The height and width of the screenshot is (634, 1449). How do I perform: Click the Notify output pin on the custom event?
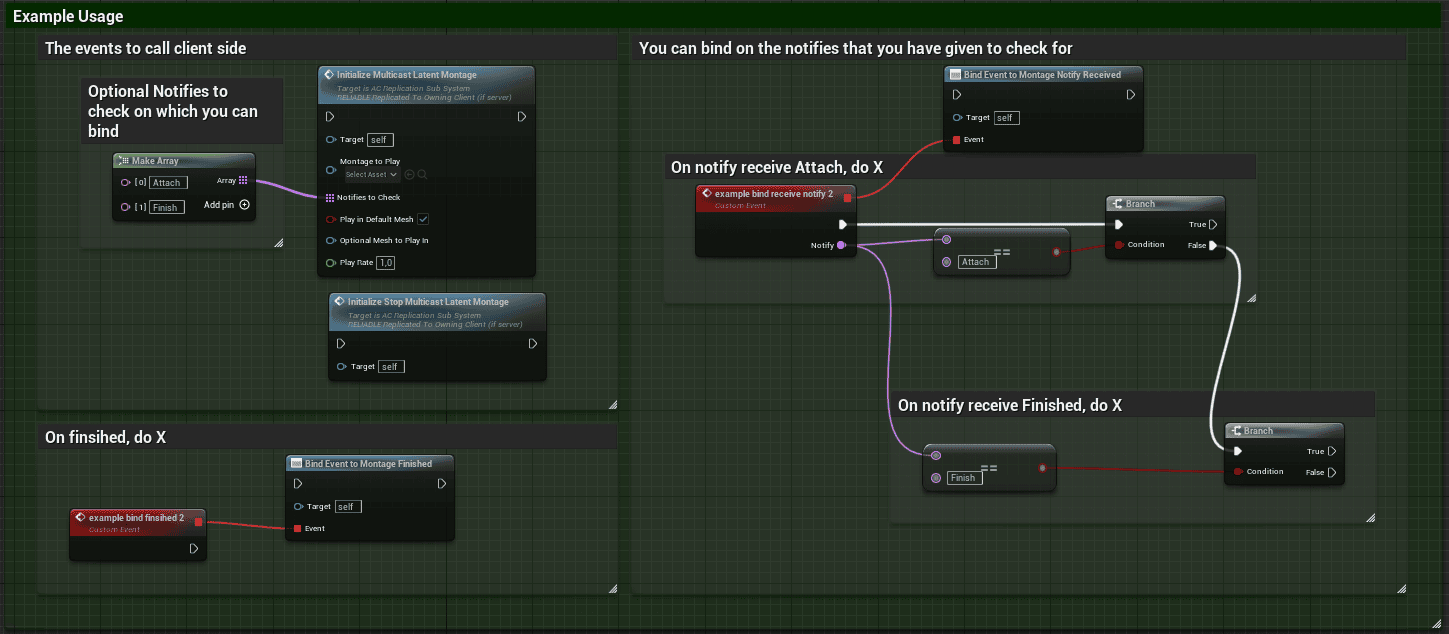click(841, 245)
